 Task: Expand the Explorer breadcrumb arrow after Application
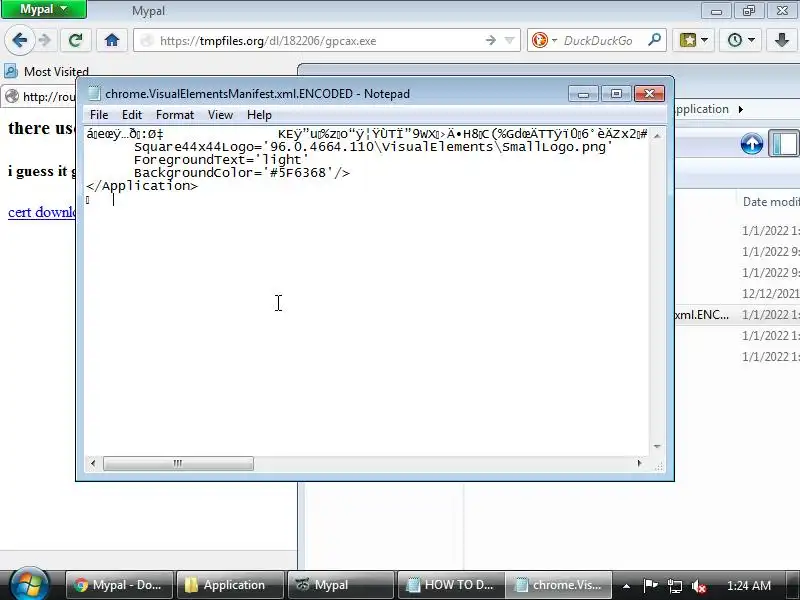tap(741, 109)
